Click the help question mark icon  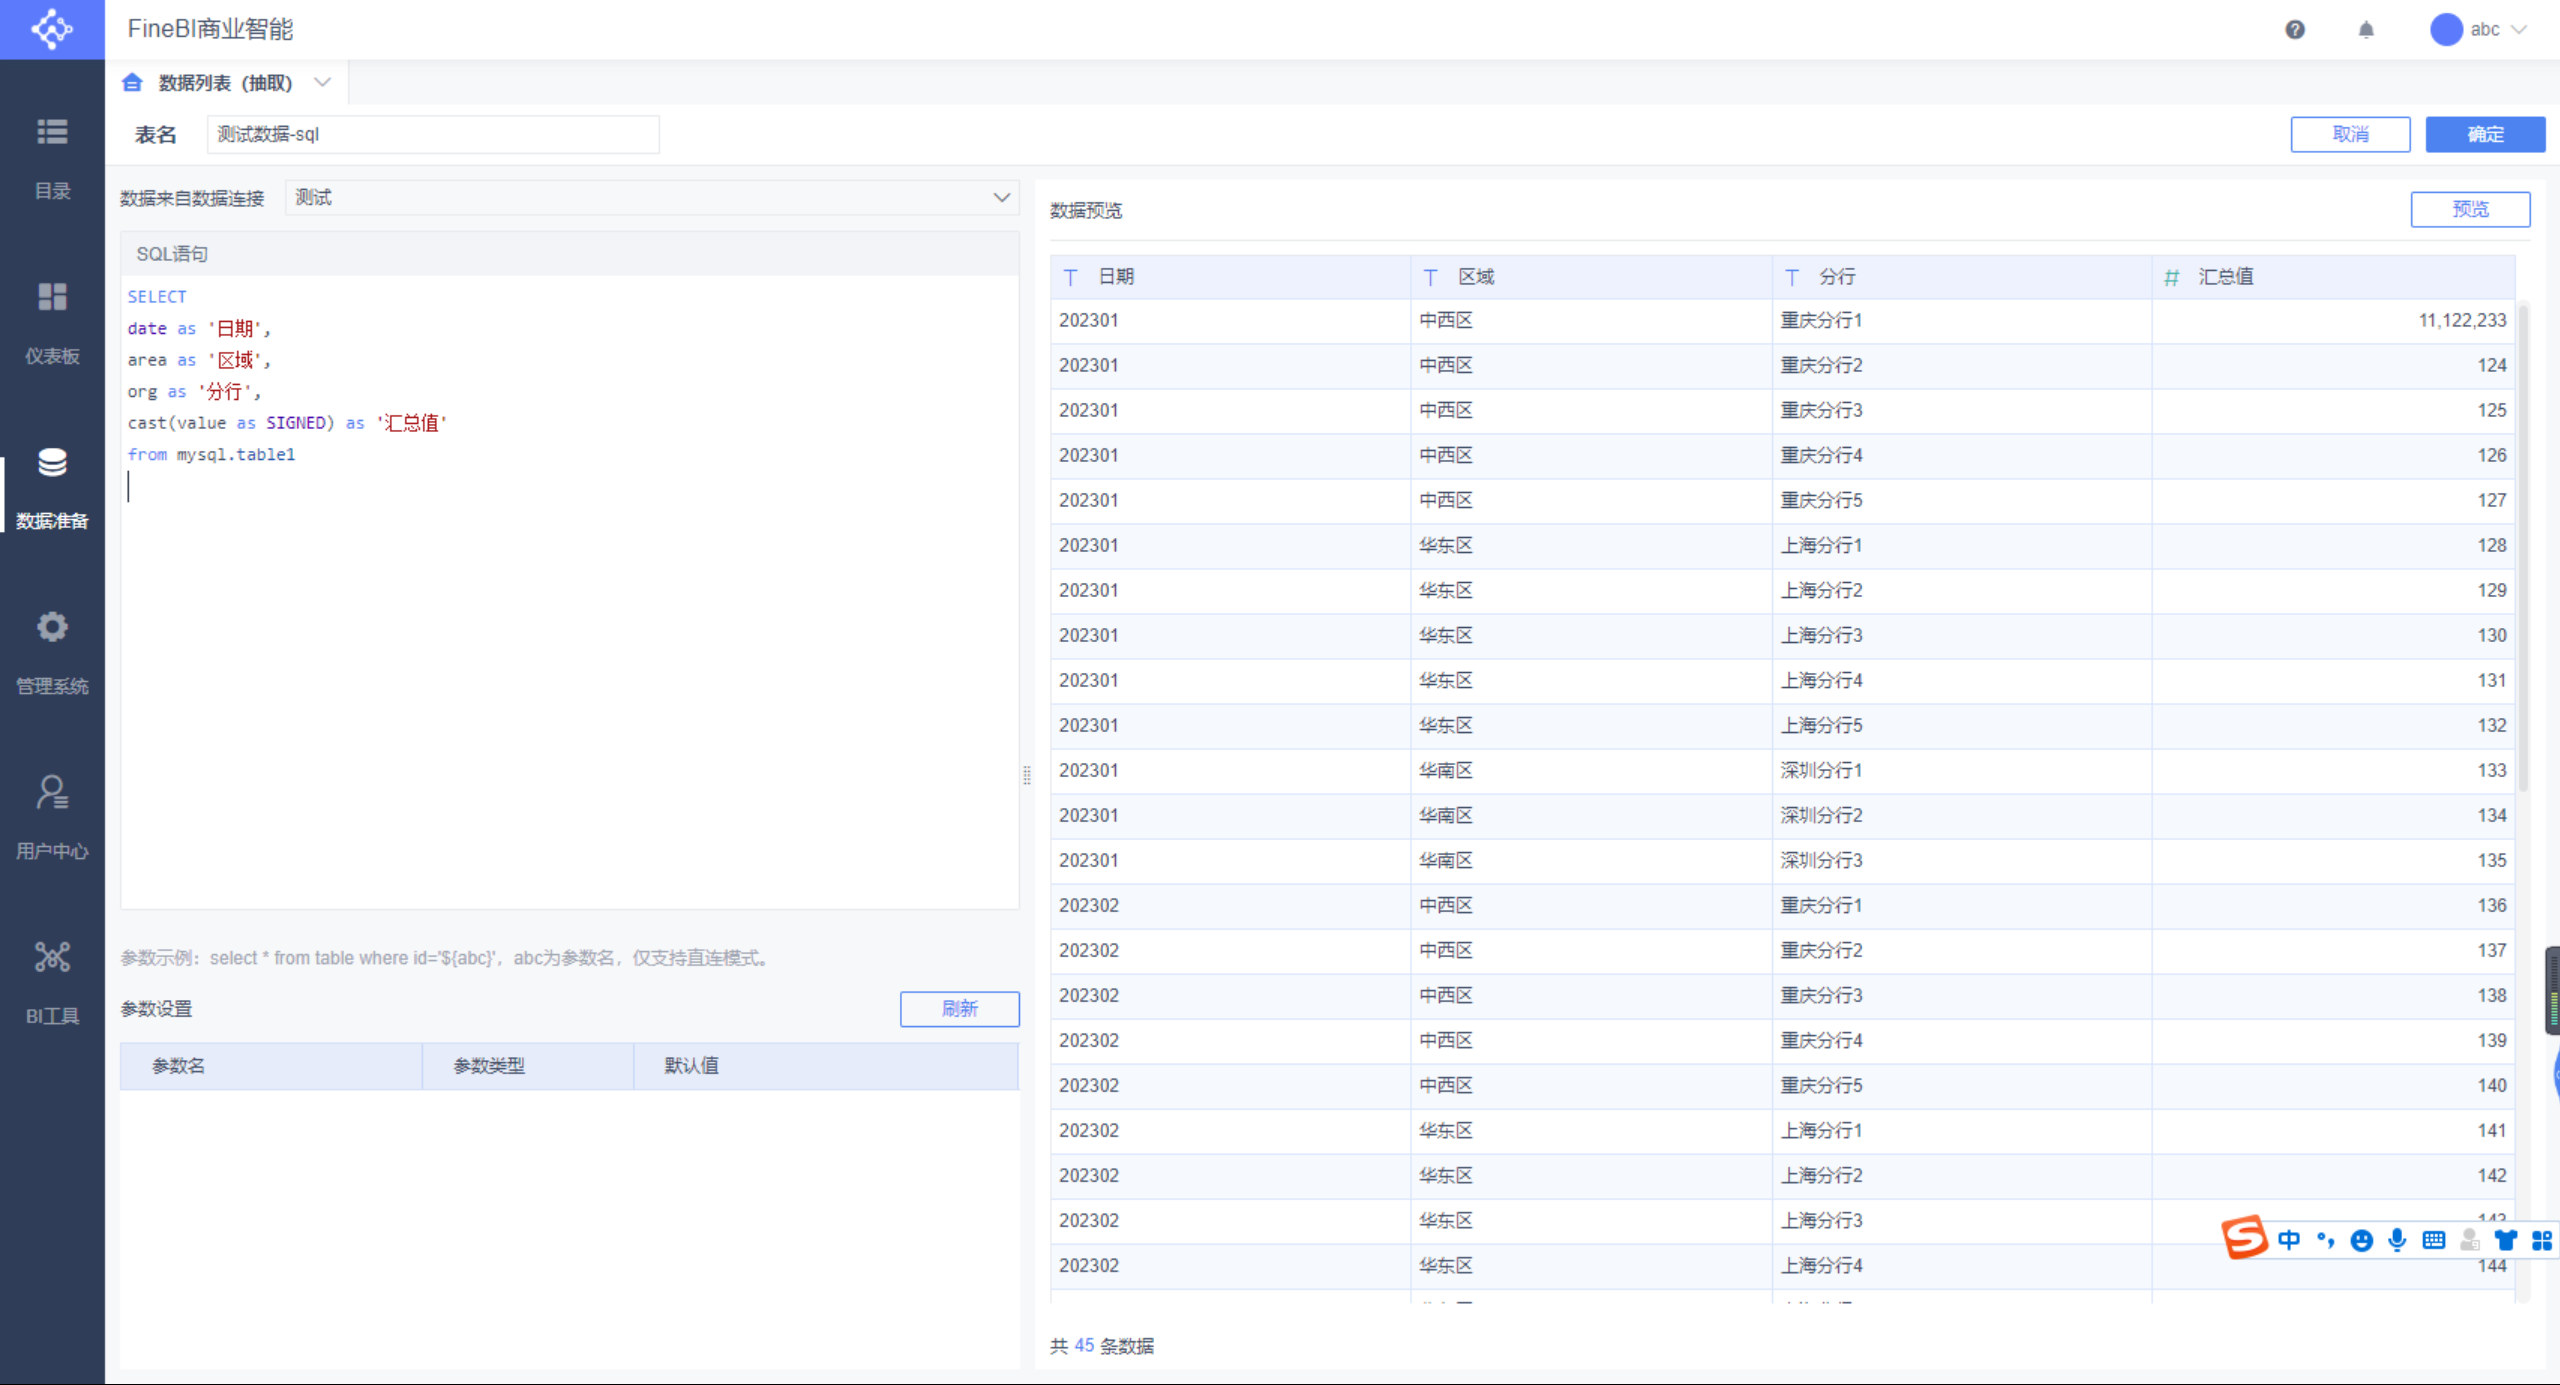click(x=2295, y=29)
